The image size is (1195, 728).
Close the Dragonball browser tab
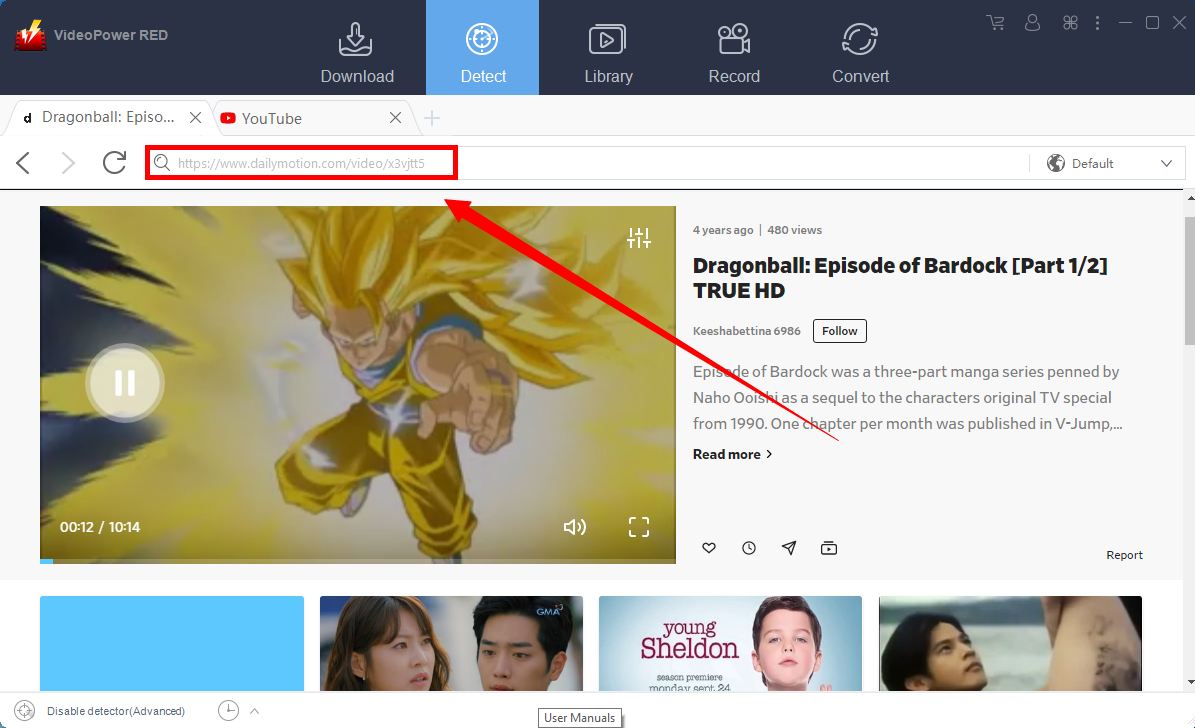[x=195, y=117]
